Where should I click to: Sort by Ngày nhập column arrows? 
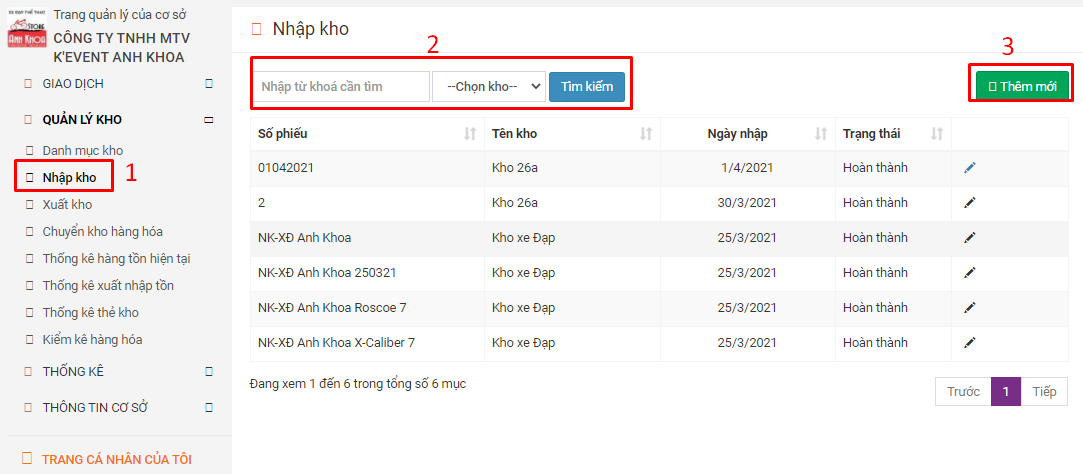point(821,134)
